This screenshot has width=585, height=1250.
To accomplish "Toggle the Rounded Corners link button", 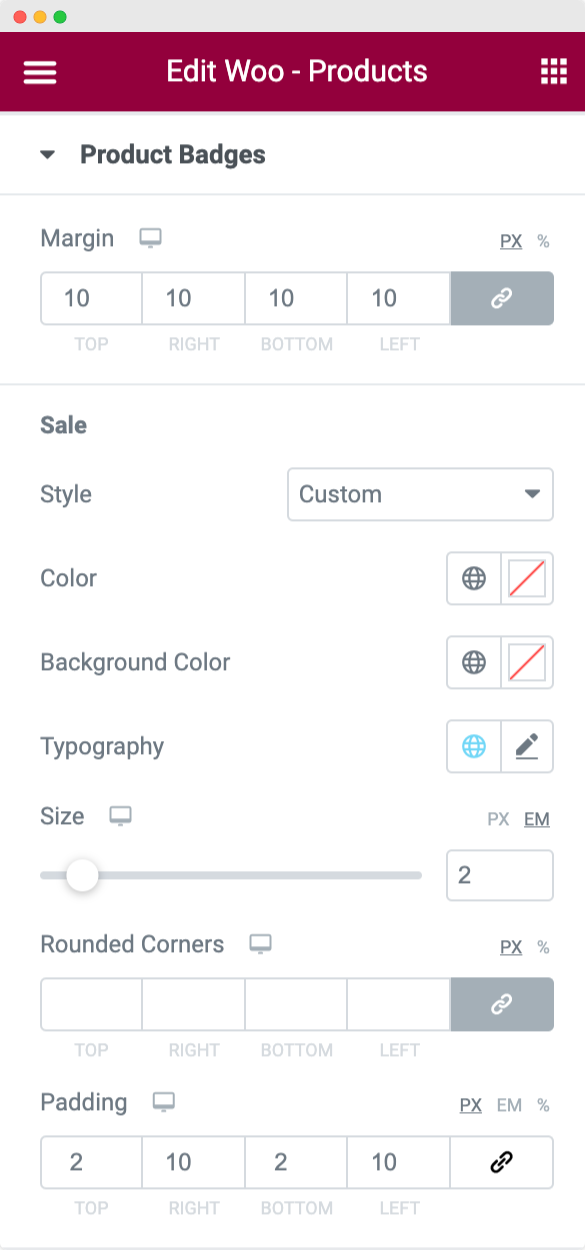I will pos(502,1004).
